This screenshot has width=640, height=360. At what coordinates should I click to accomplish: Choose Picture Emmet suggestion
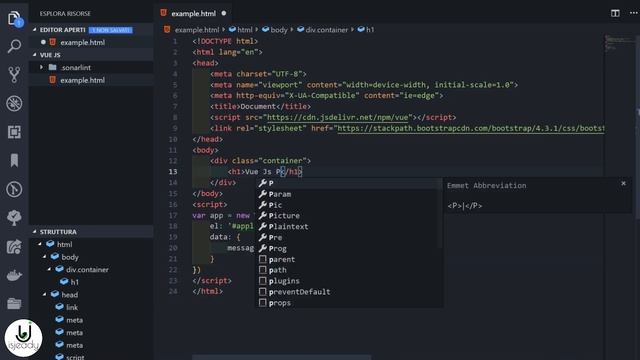(x=349, y=216)
